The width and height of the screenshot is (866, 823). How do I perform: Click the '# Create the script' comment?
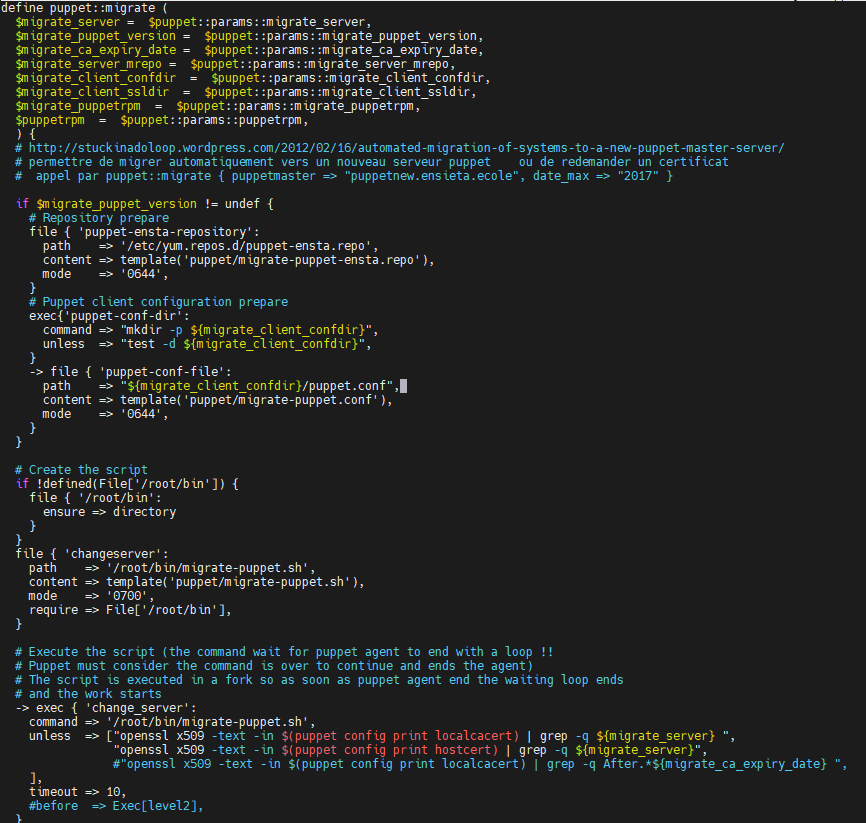click(81, 469)
